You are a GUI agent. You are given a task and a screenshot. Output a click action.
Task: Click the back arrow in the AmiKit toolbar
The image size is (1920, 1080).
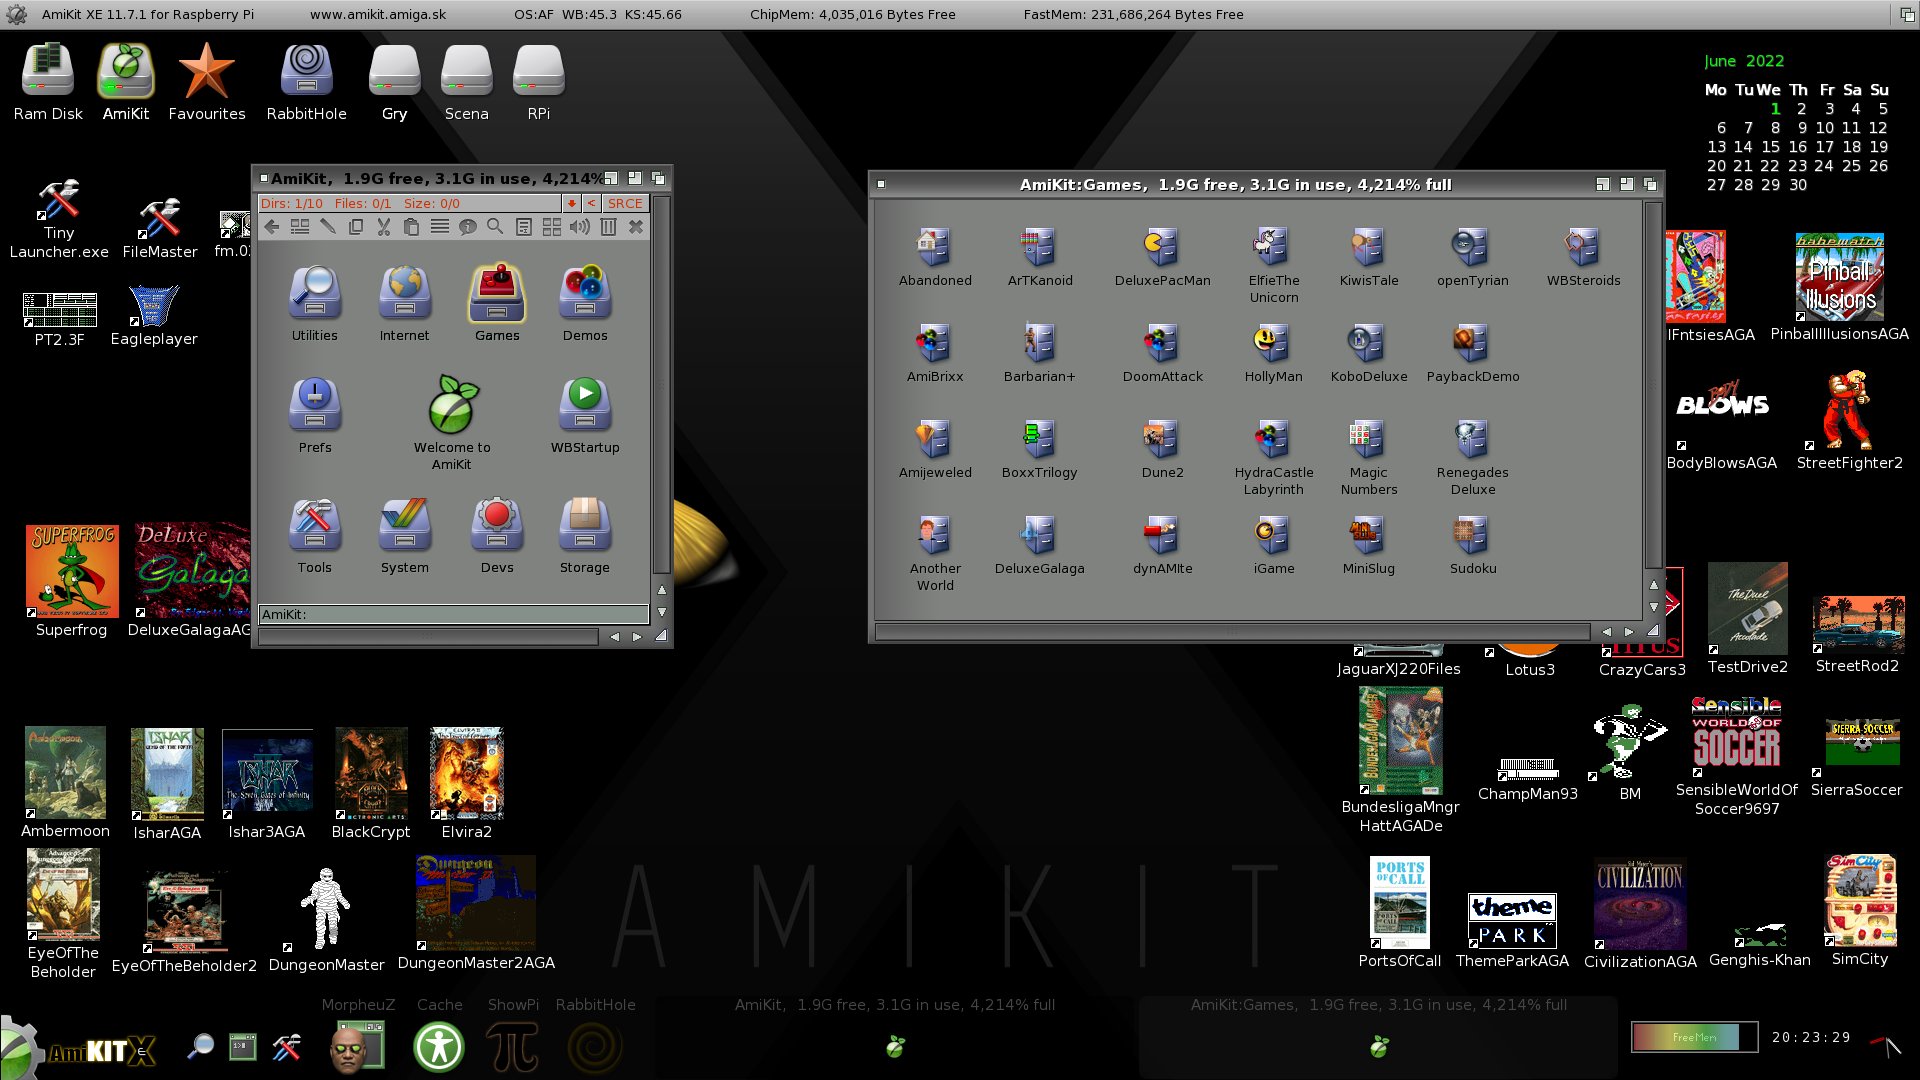[x=272, y=227]
